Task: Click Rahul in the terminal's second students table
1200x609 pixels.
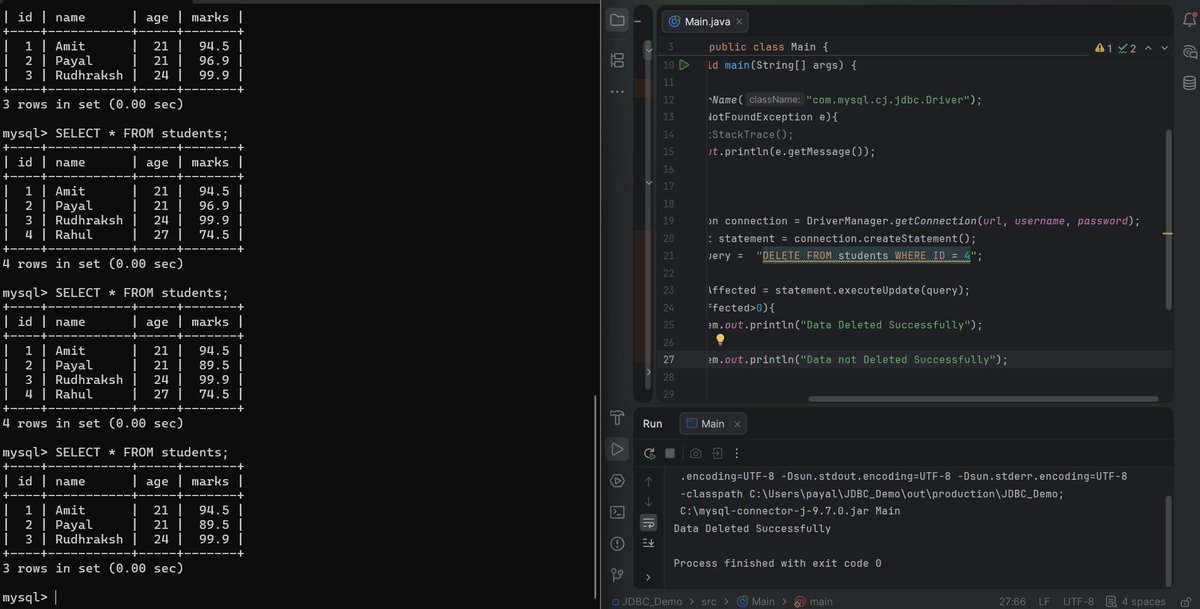Action: point(74,235)
